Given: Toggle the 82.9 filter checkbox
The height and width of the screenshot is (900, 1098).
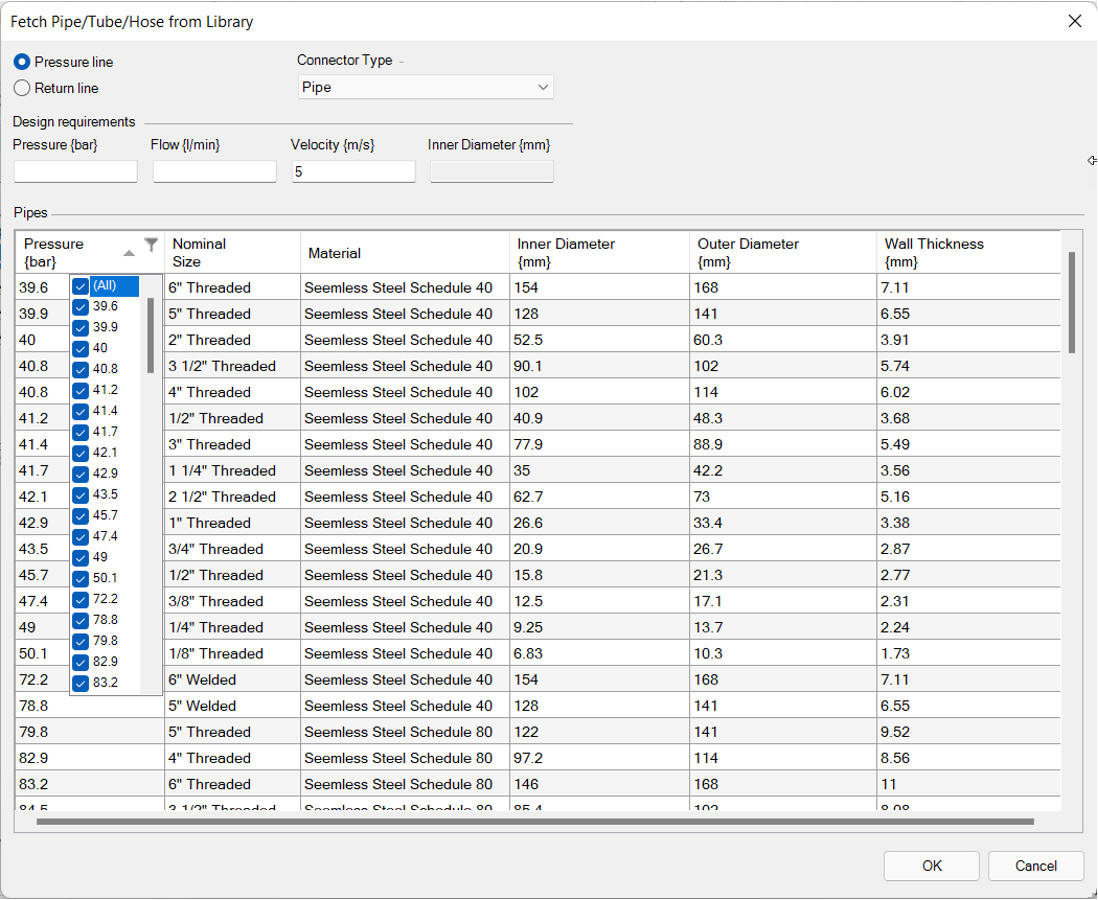Looking at the screenshot, I should pos(81,663).
